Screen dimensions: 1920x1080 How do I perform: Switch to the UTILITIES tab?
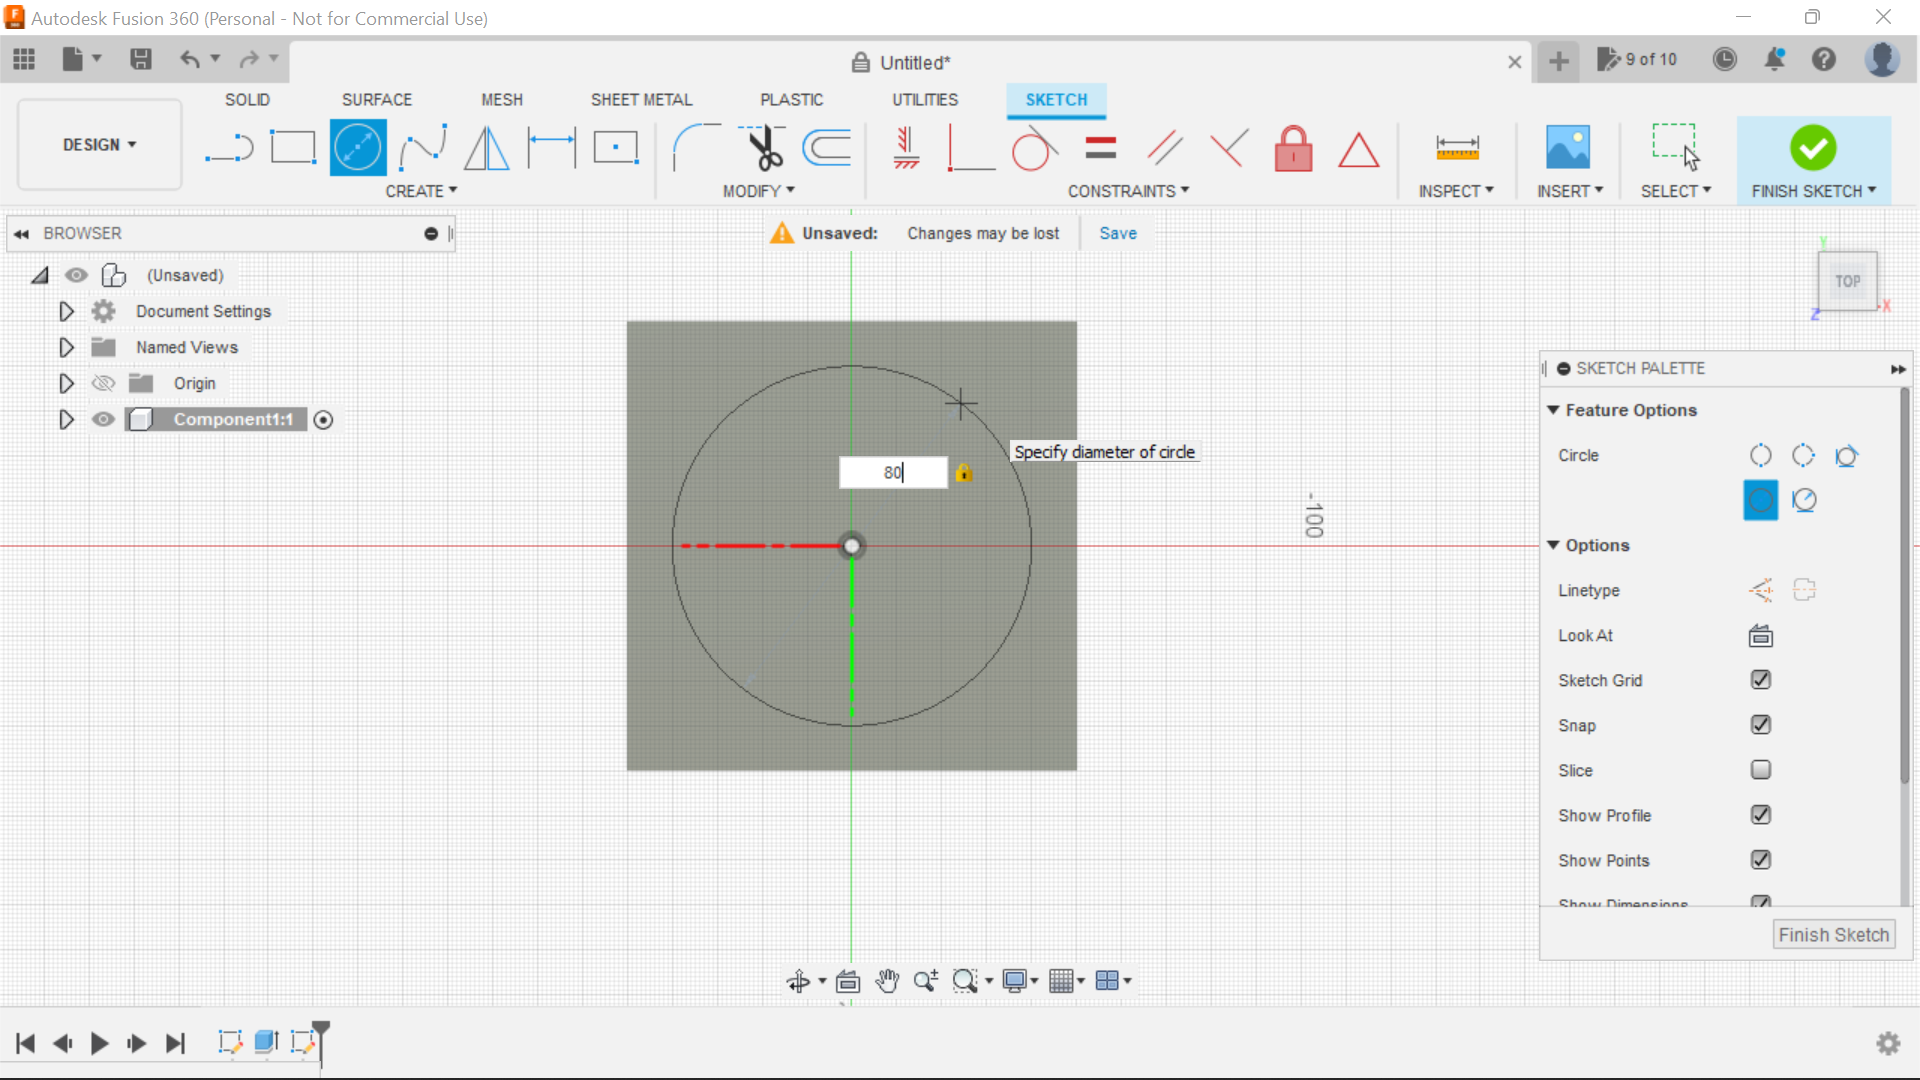(x=925, y=100)
